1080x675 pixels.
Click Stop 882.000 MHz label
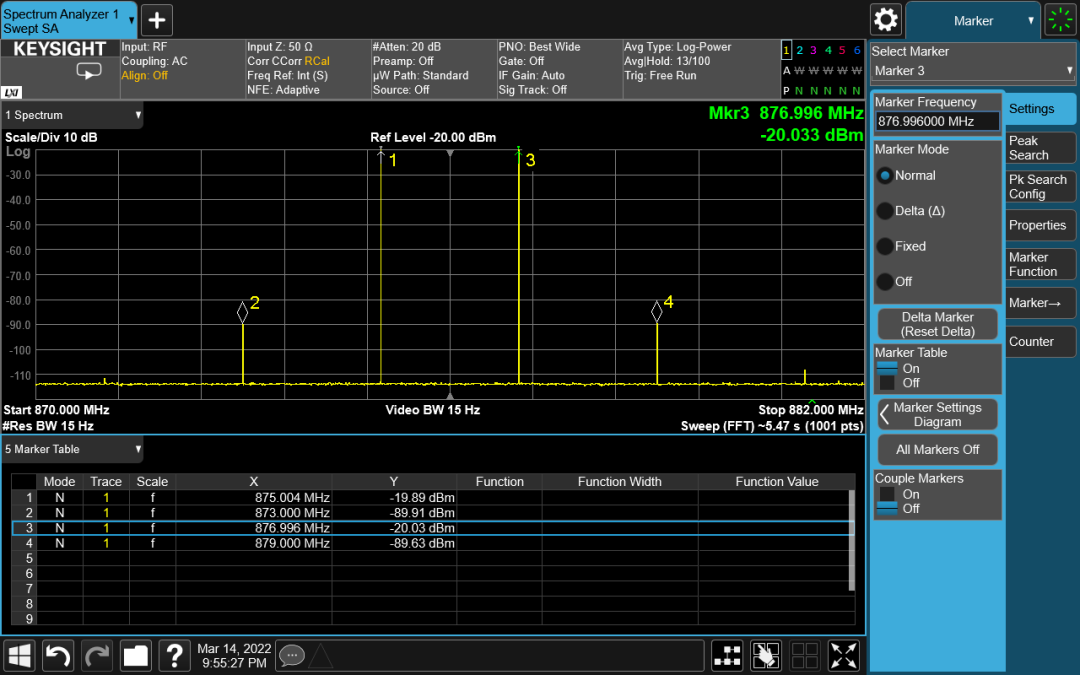pyautogui.click(x=811, y=410)
